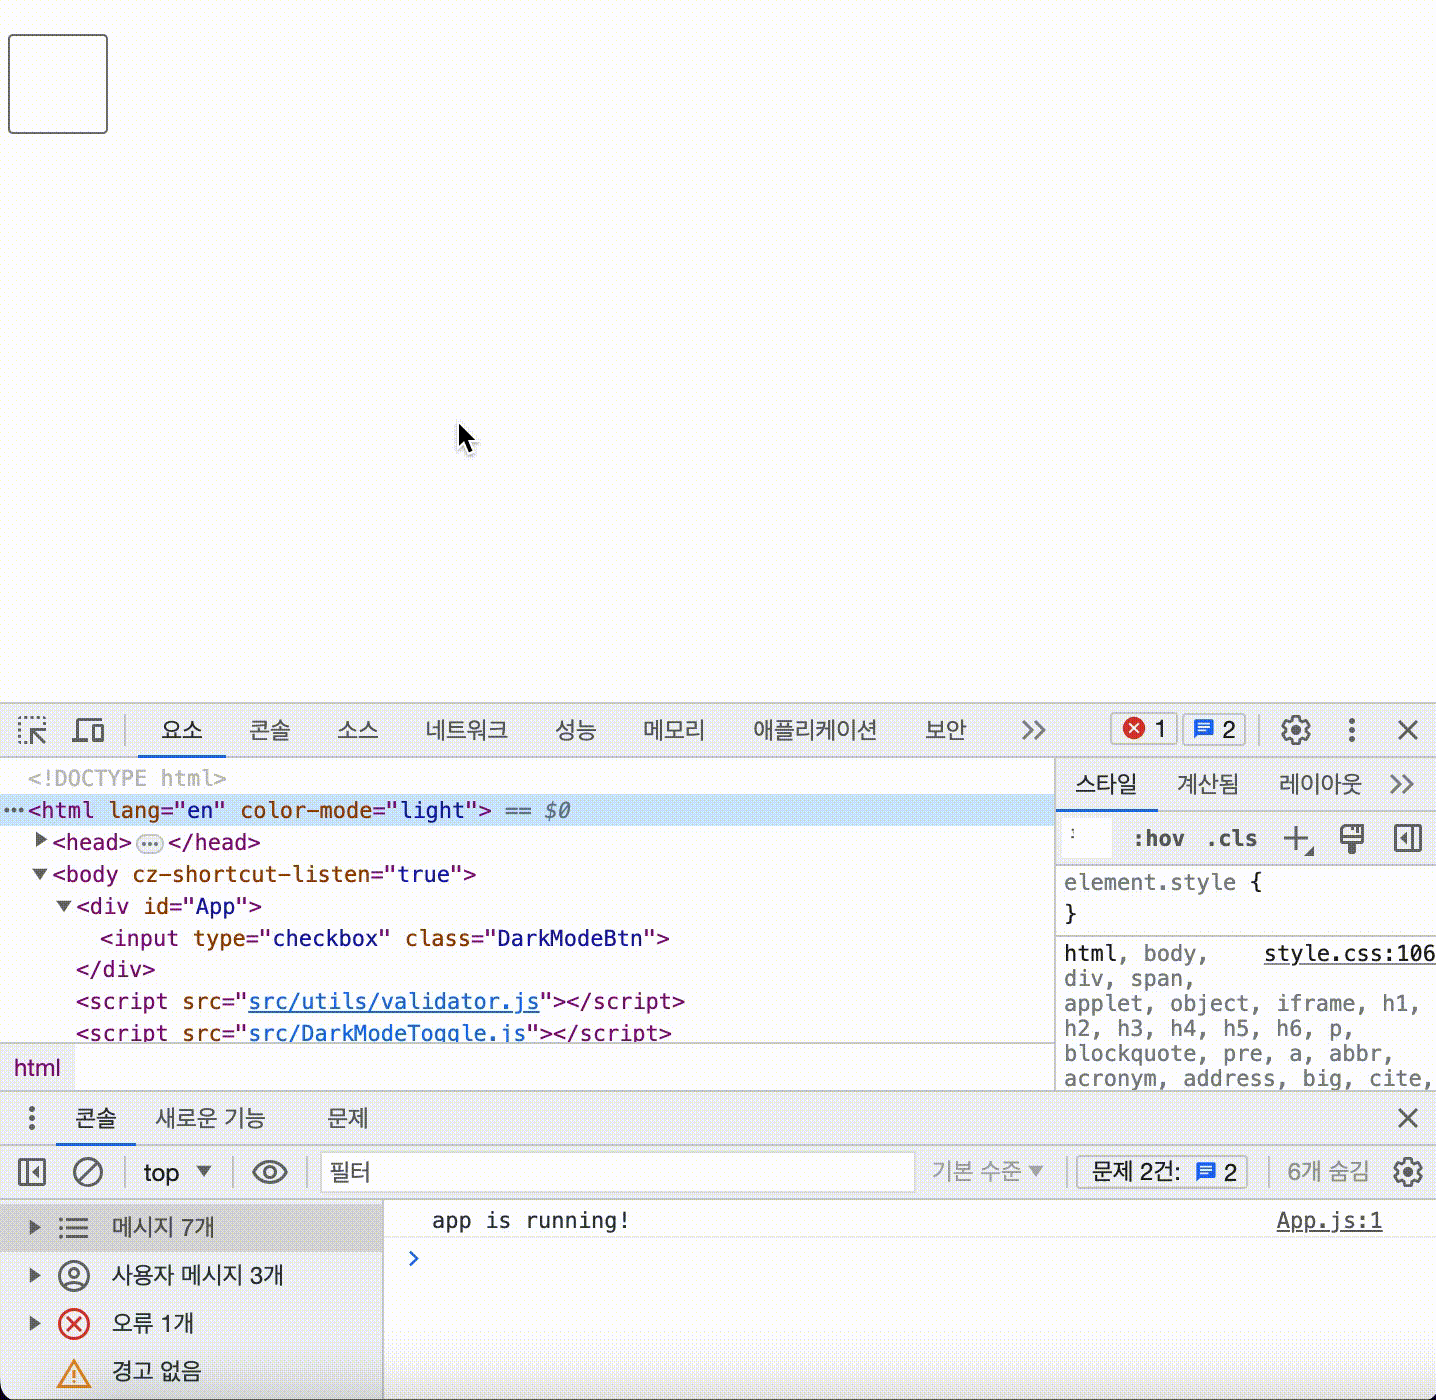Image resolution: width=1436 pixels, height=1400 pixels.
Task: Open the 새로운 기능 drawer tab
Action: 210,1118
